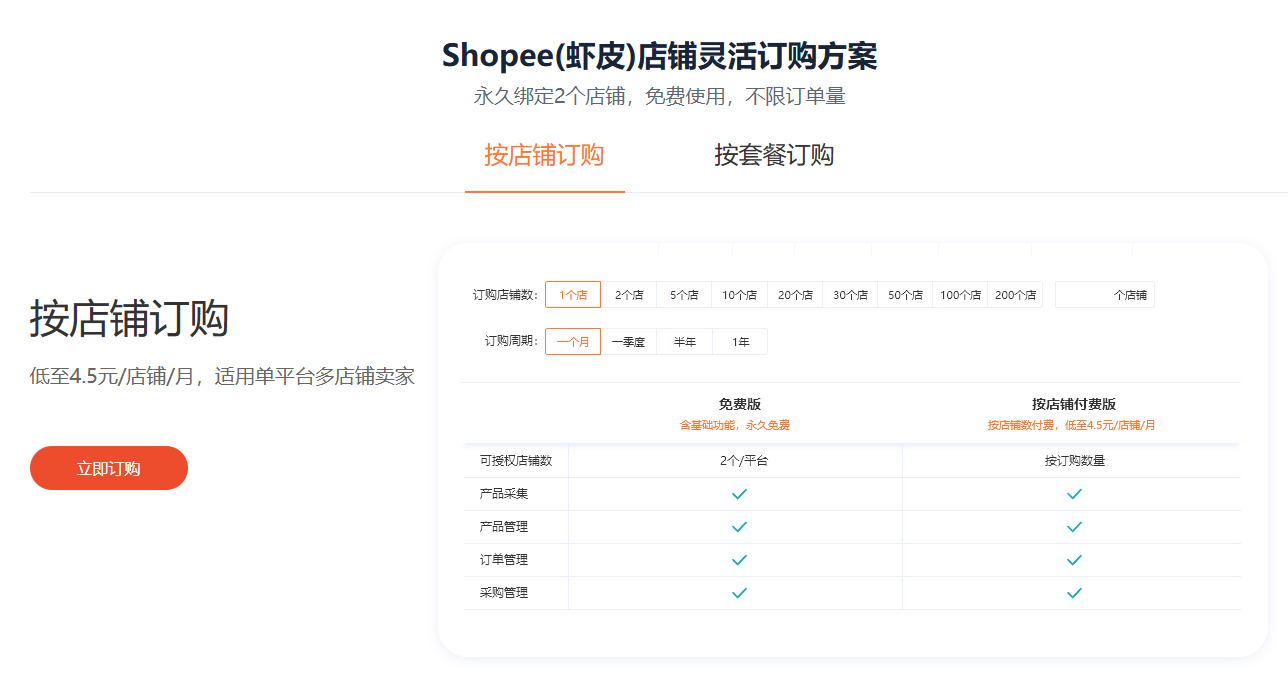The width and height of the screenshot is (1288, 681).
Task: Select the 2个店 store count option
Action: pyautogui.click(x=629, y=295)
